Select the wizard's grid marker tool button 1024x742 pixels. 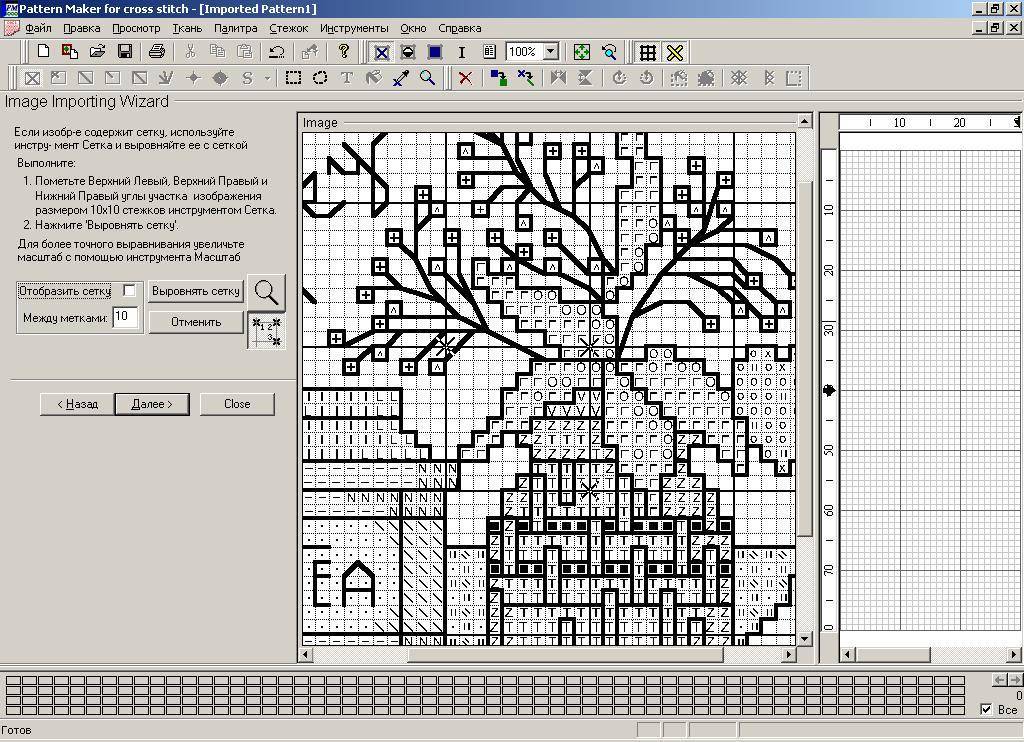[x=266, y=331]
